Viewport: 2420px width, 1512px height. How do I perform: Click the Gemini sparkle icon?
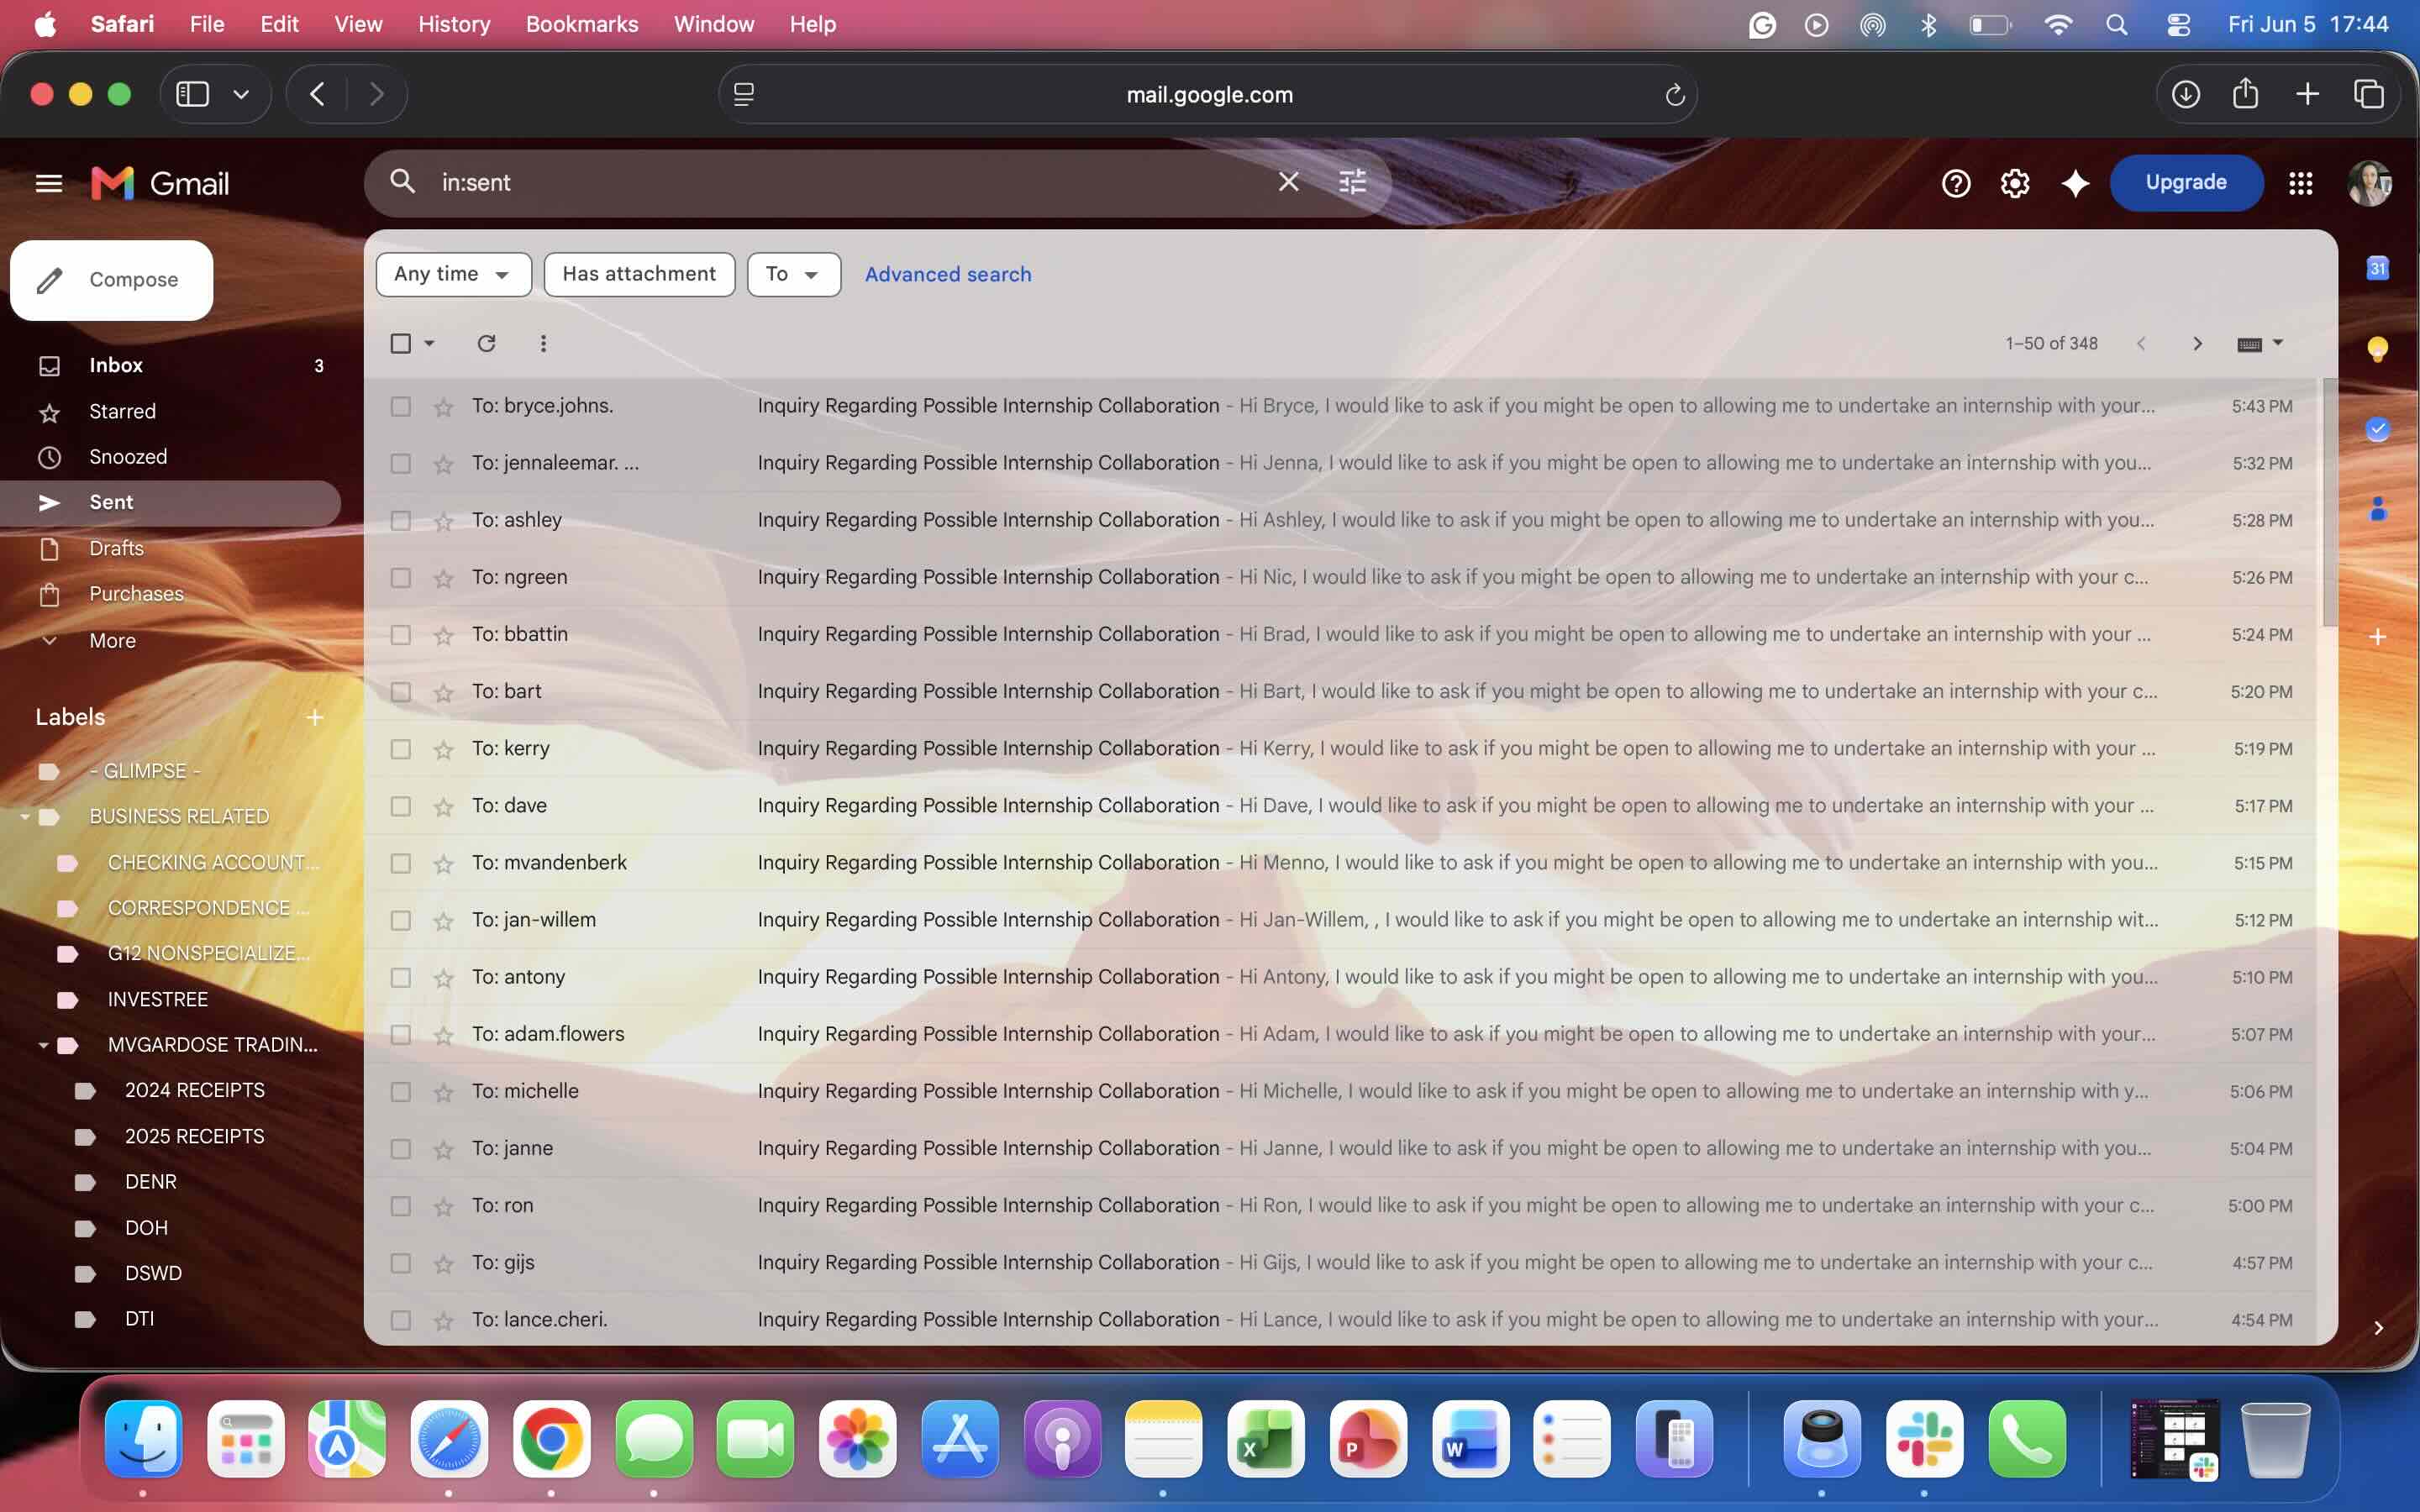2075,183
